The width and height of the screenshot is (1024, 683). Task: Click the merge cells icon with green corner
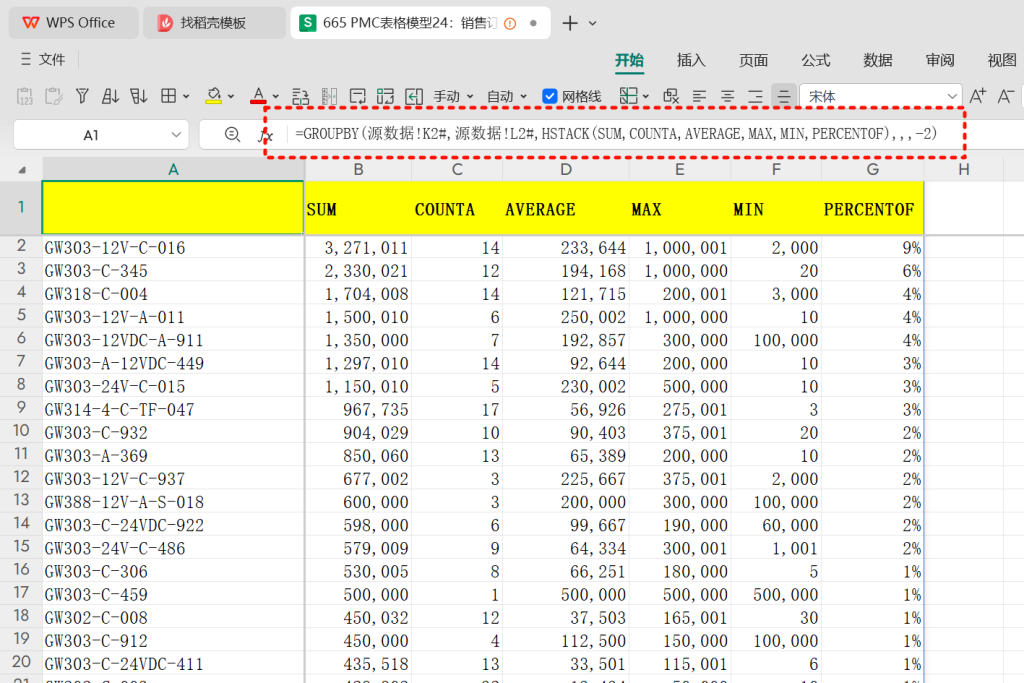click(x=385, y=97)
